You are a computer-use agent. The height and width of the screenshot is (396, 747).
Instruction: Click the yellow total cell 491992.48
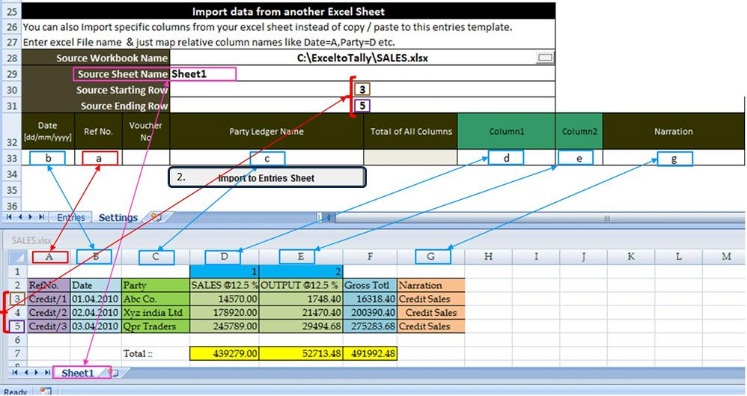point(370,353)
